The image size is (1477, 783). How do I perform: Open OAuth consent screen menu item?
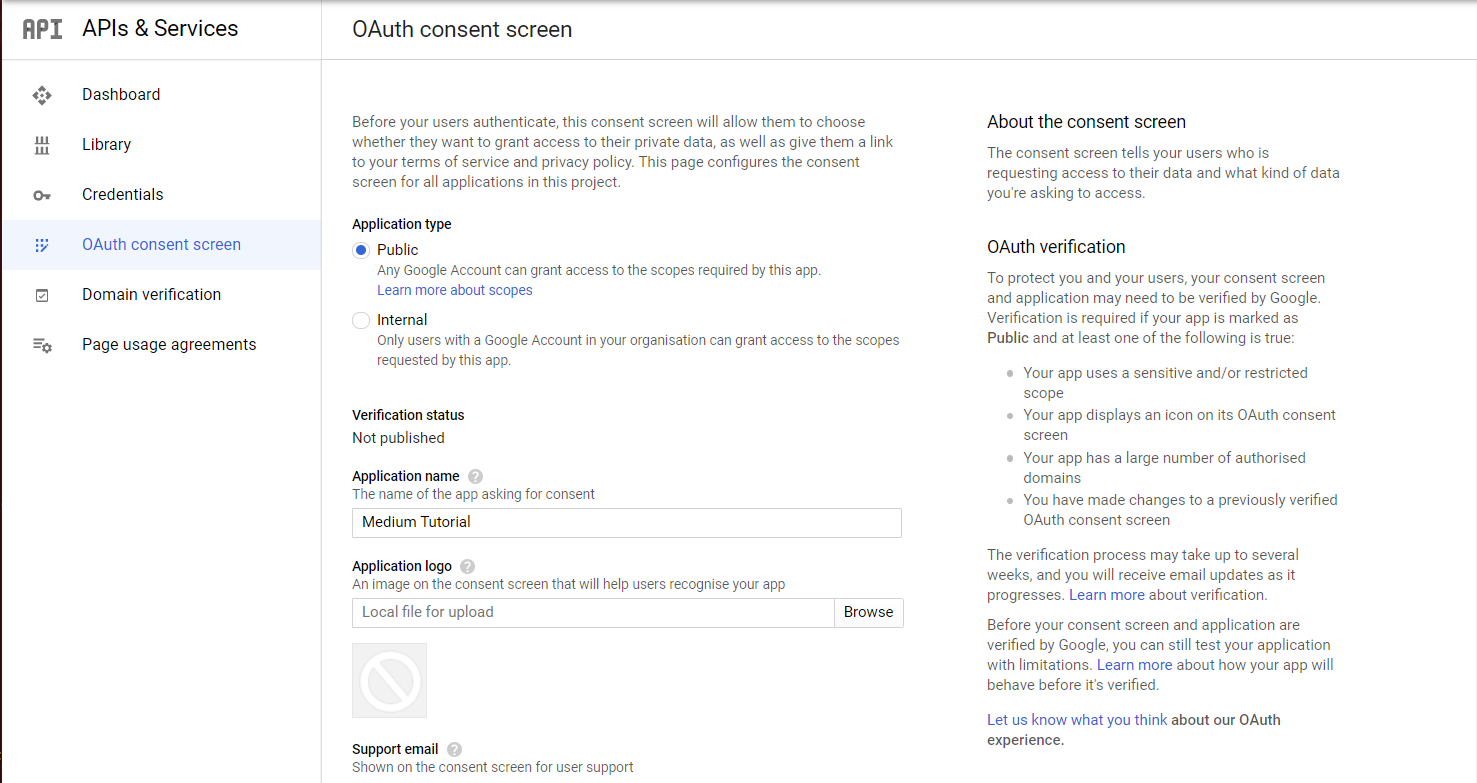pos(161,245)
